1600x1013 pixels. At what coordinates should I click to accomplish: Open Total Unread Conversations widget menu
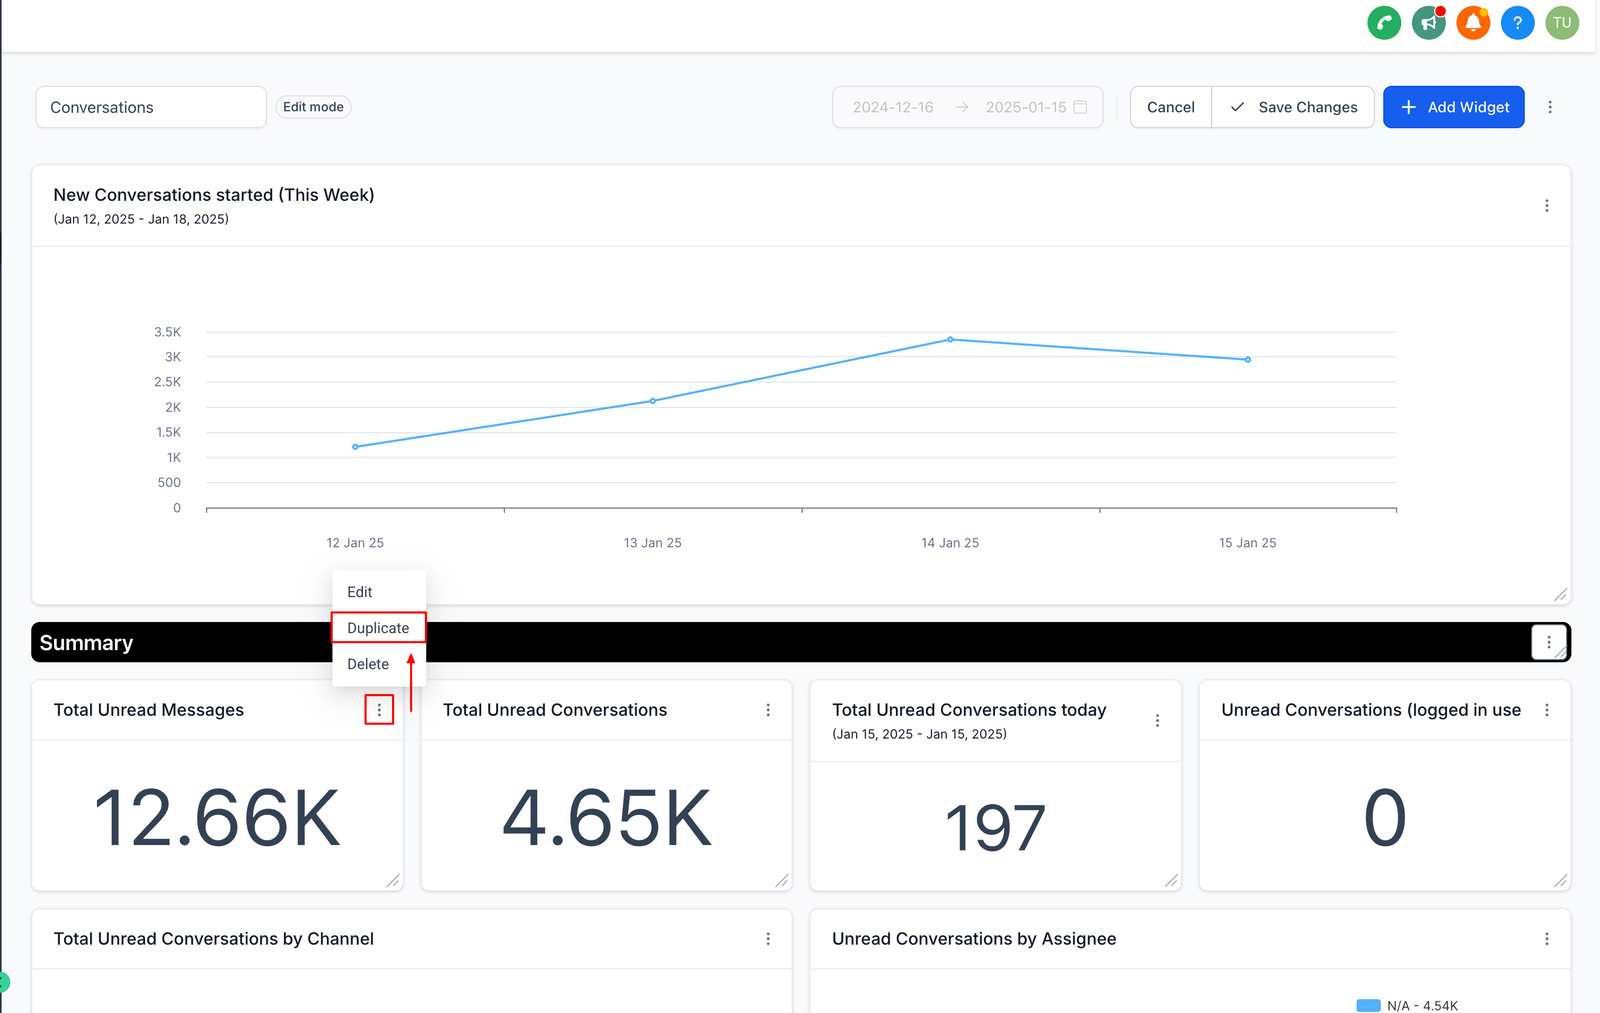(768, 710)
